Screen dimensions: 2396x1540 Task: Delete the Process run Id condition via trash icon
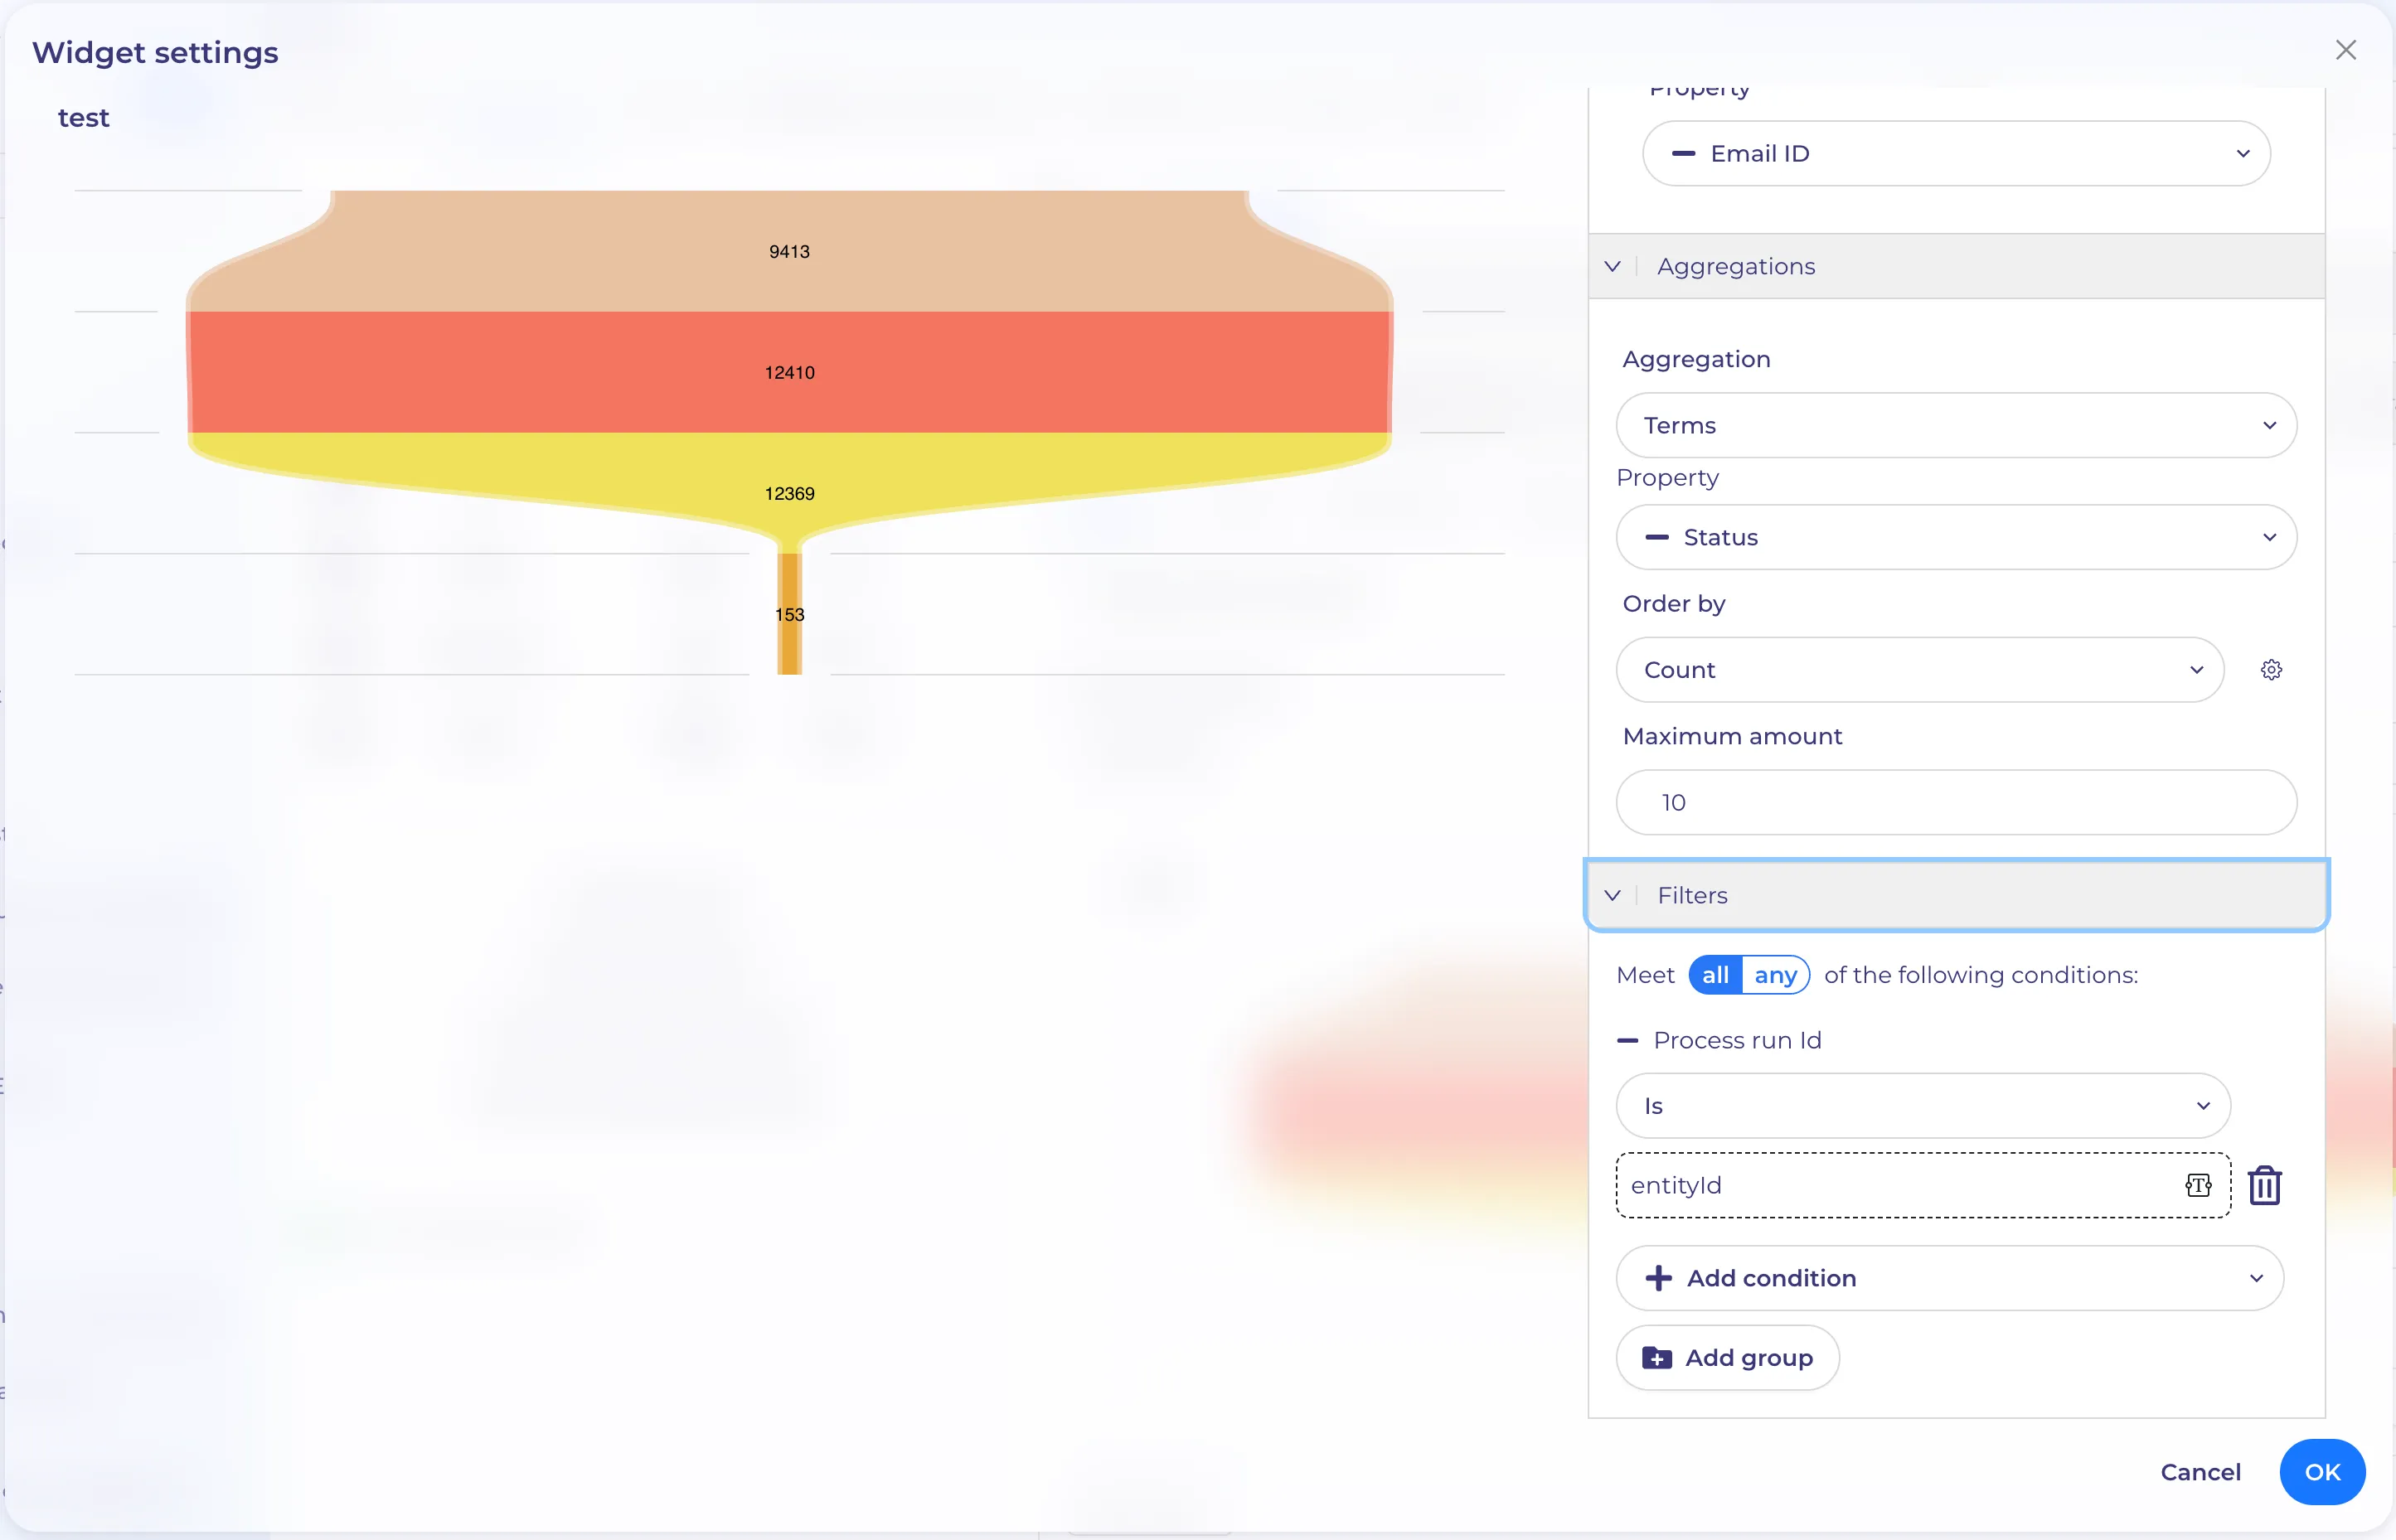(2265, 1185)
